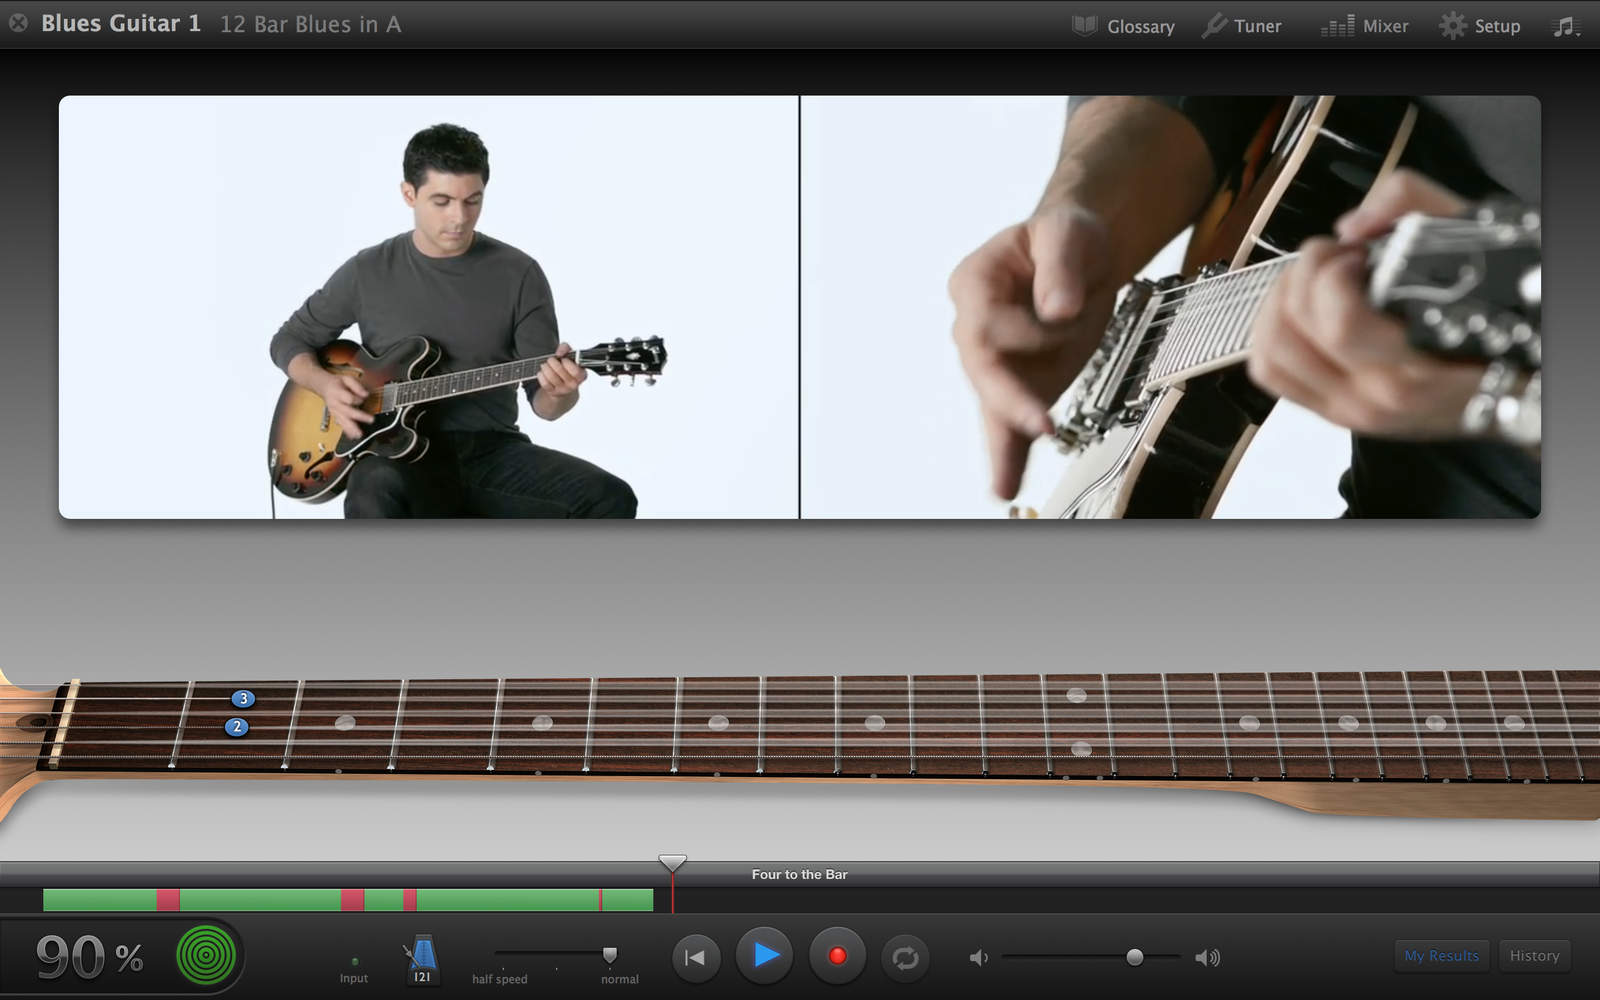Viewport: 1600px width, 1000px height.
Task: Click the music note menu icon
Action: click(1565, 26)
